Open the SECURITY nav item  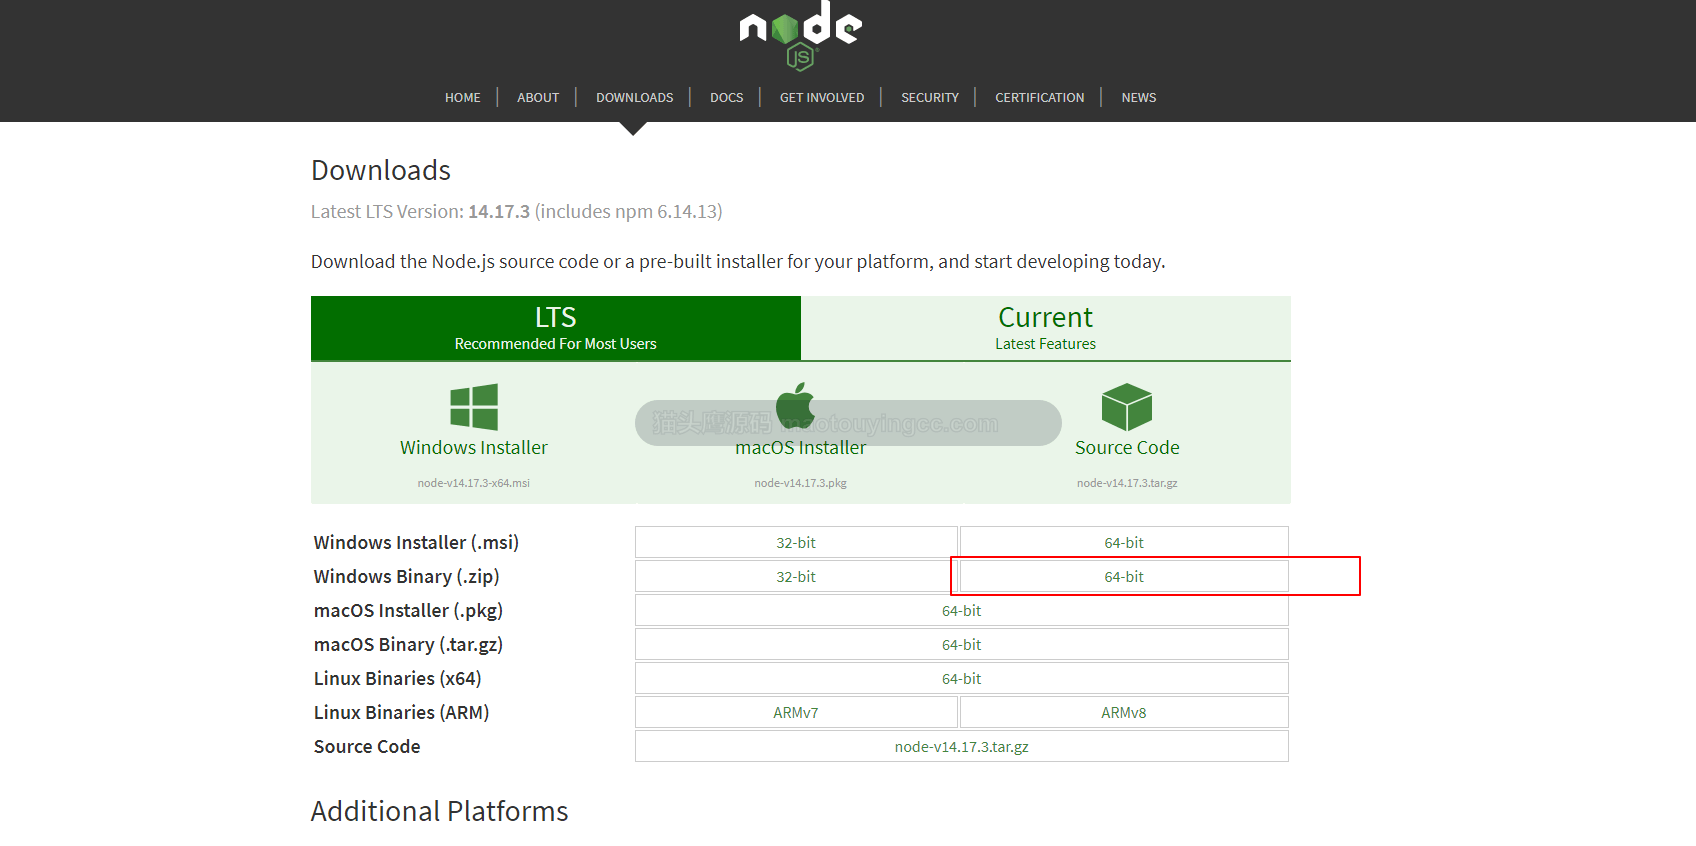coord(930,97)
